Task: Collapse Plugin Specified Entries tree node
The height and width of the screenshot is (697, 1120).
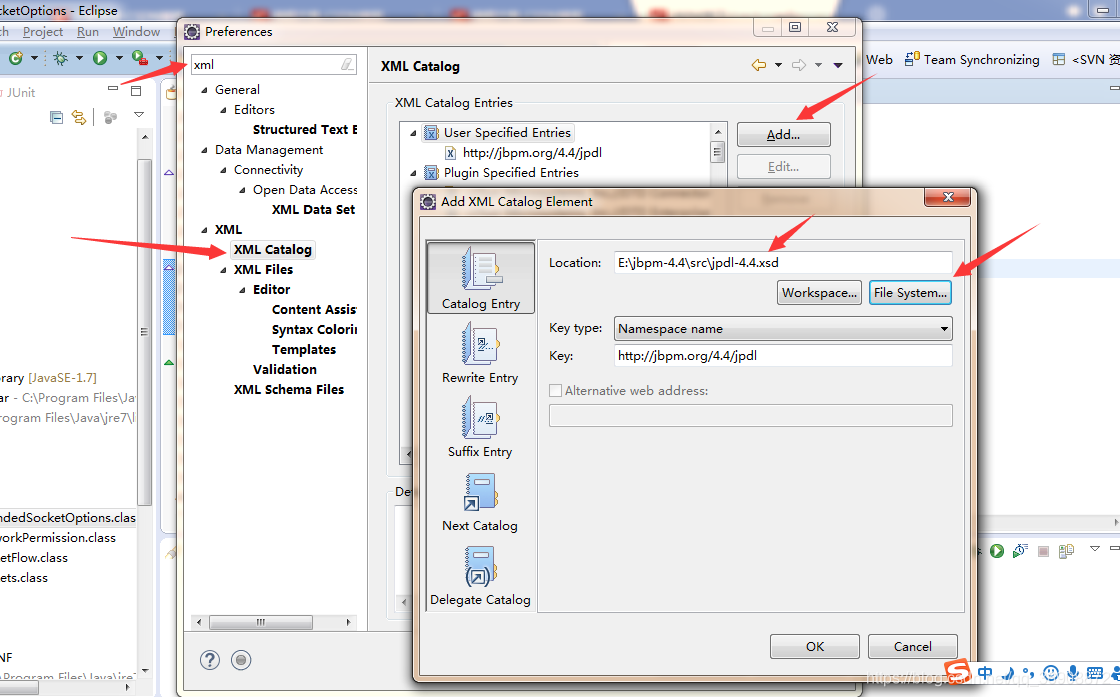Action: [413, 173]
